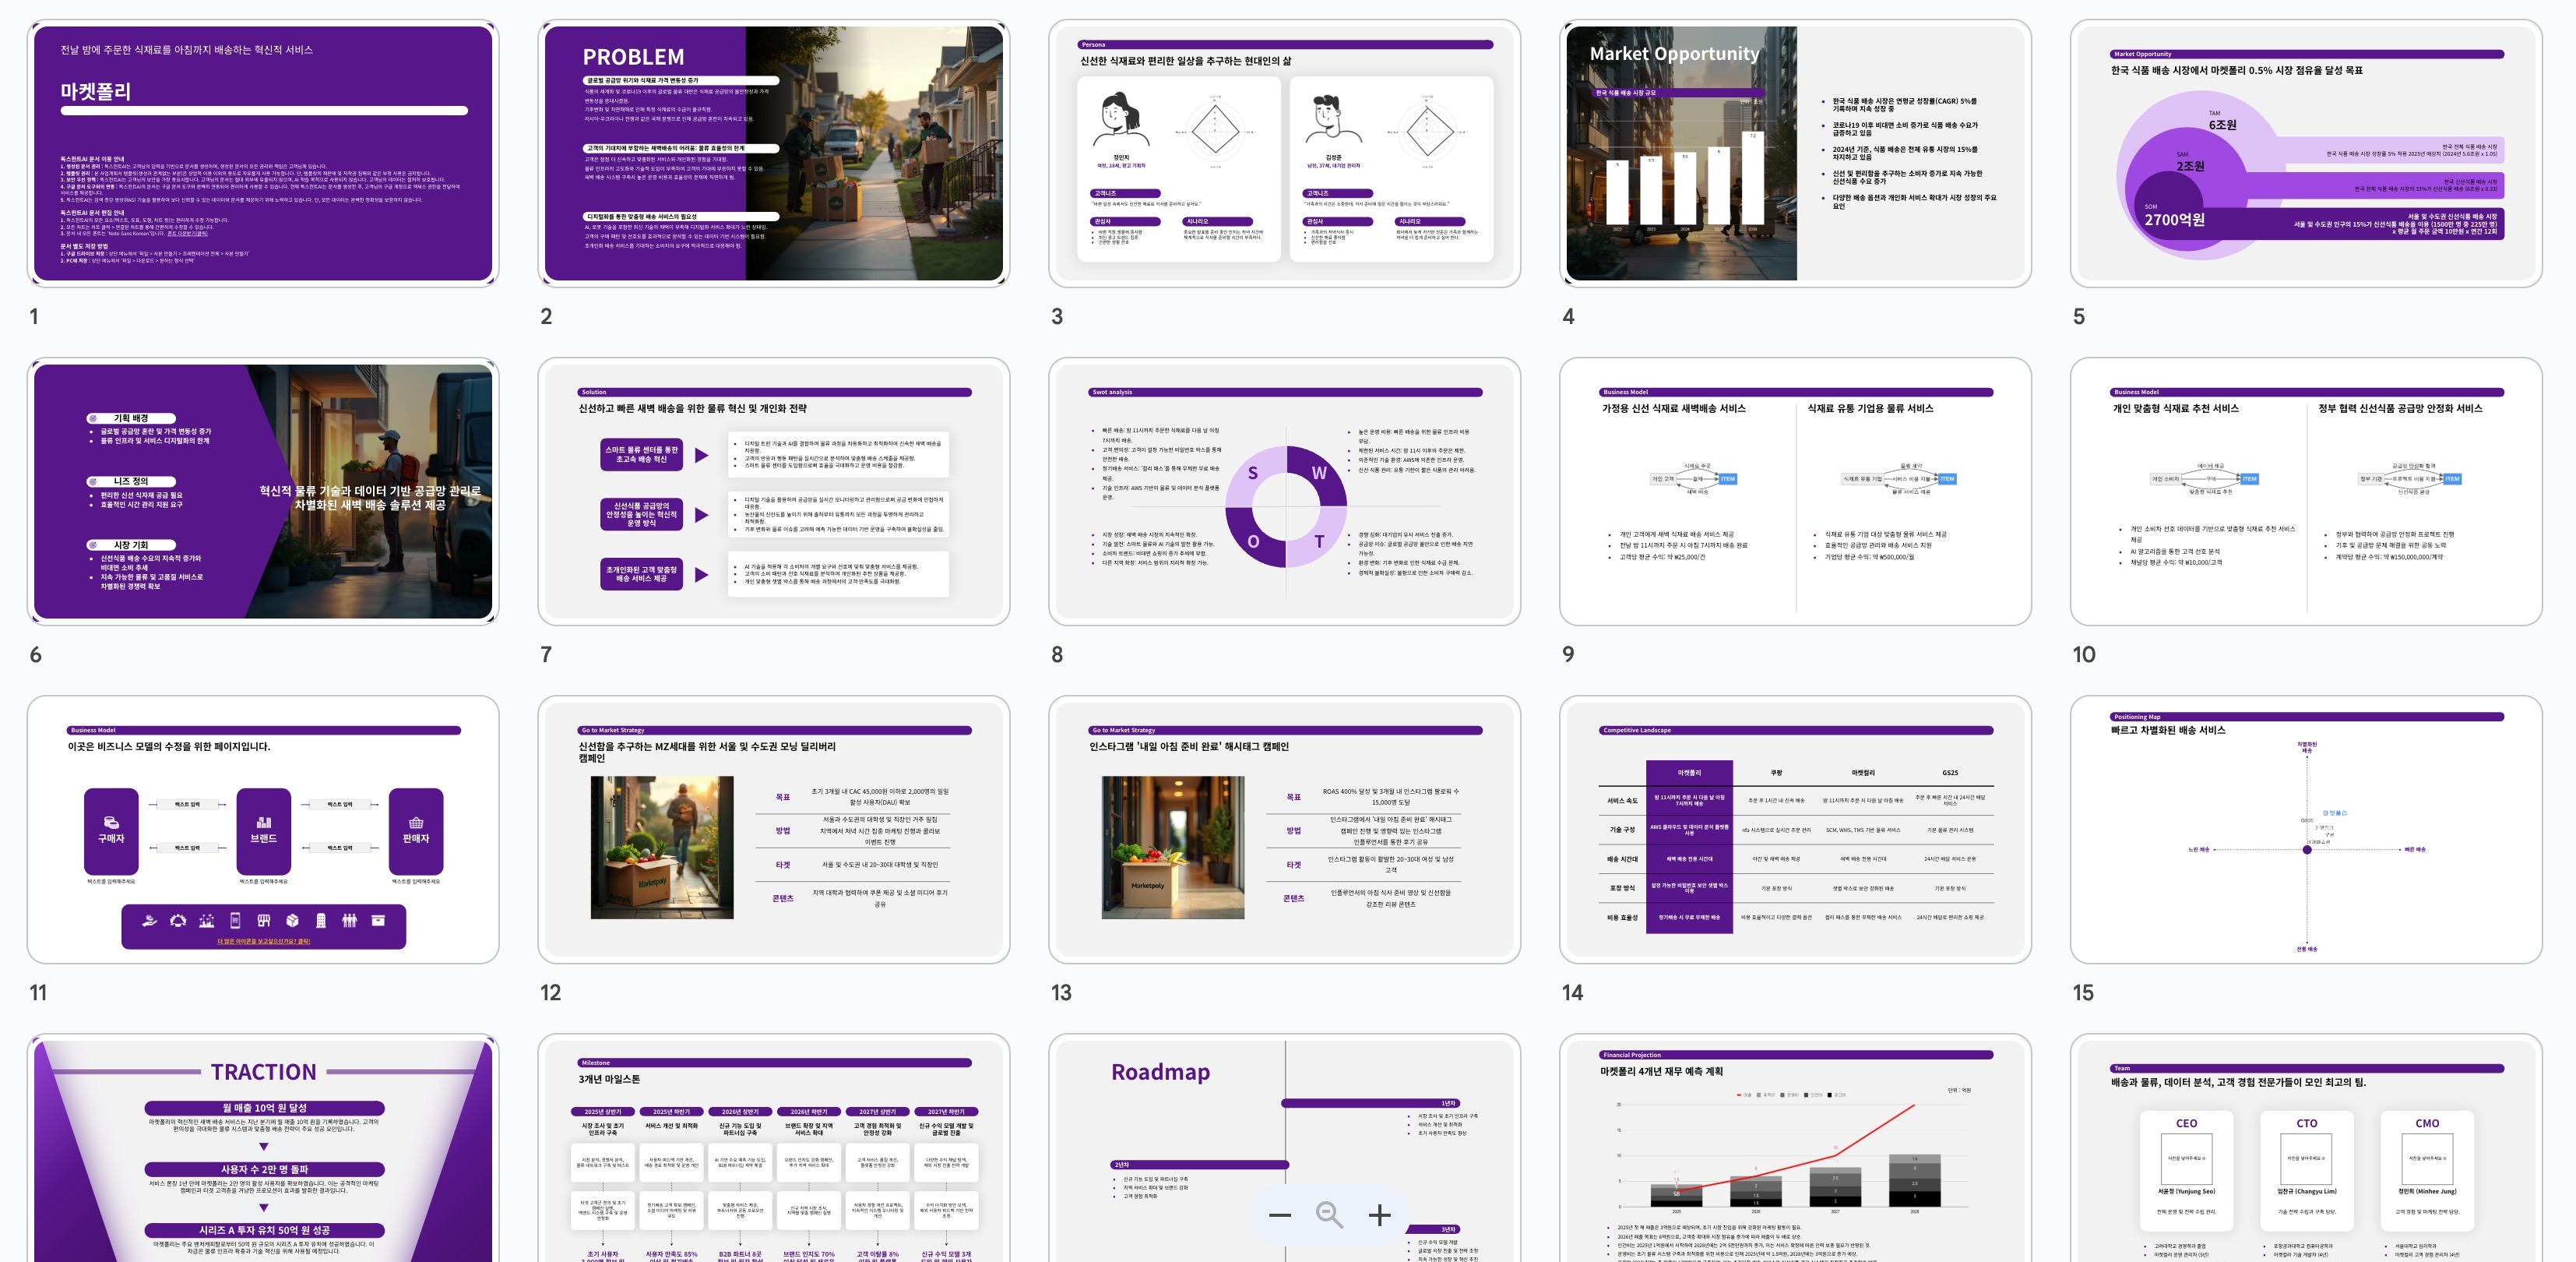Click the magnifier reset zoom icon
Screen dimensions: 2576x1262
1329,1215
